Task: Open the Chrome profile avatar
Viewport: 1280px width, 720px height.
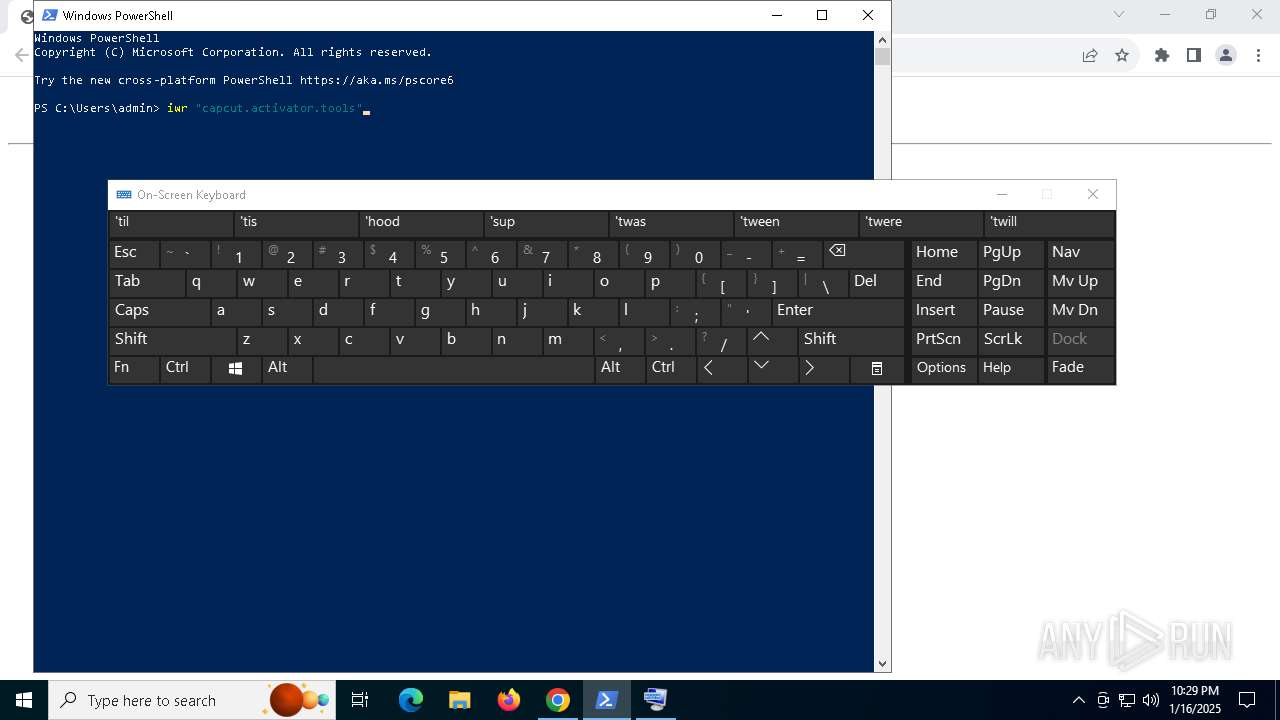Action: 1226,55
